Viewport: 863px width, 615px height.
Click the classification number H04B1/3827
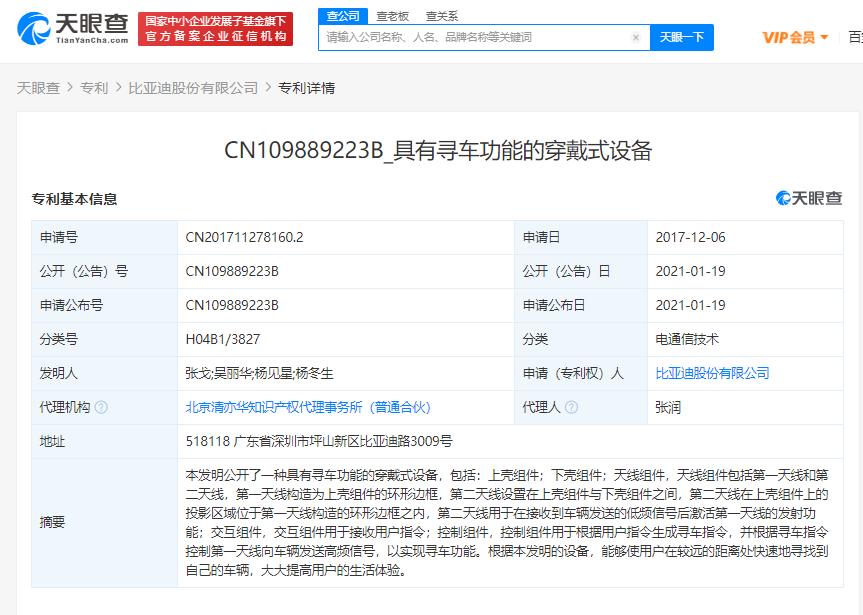[223, 339]
